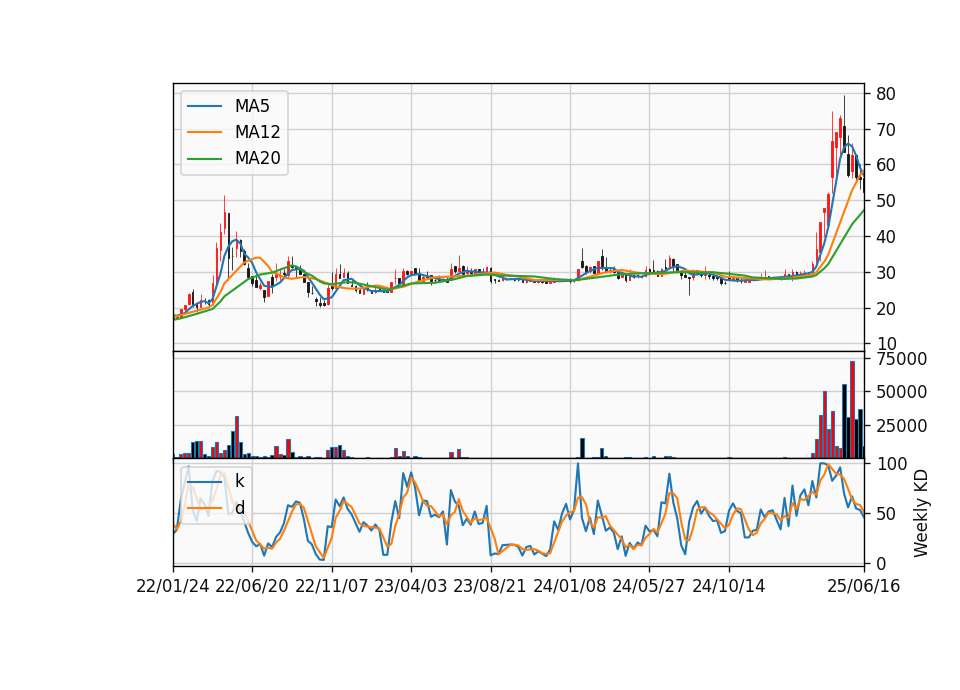Click the 23/08/21 date tick label
Screen dimensions: 960x690
click(490, 586)
